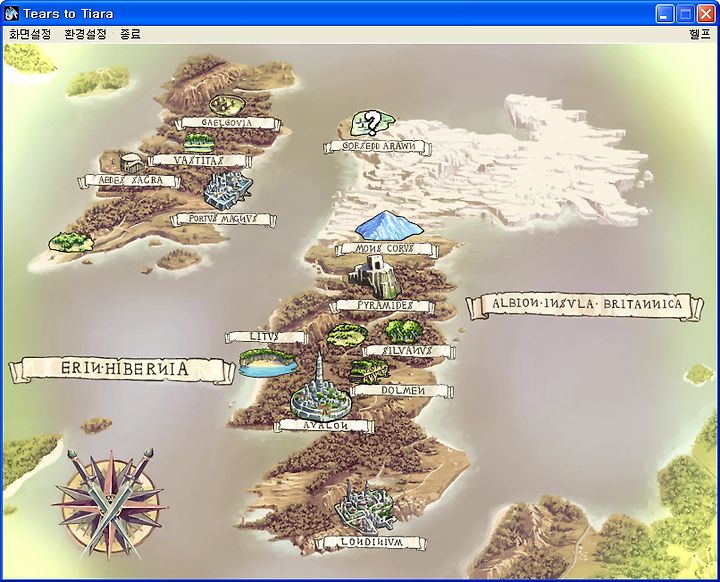Screen dimensions: 720x582
Task: Click the Litus name banner
Action: pyautogui.click(x=264, y=337)
